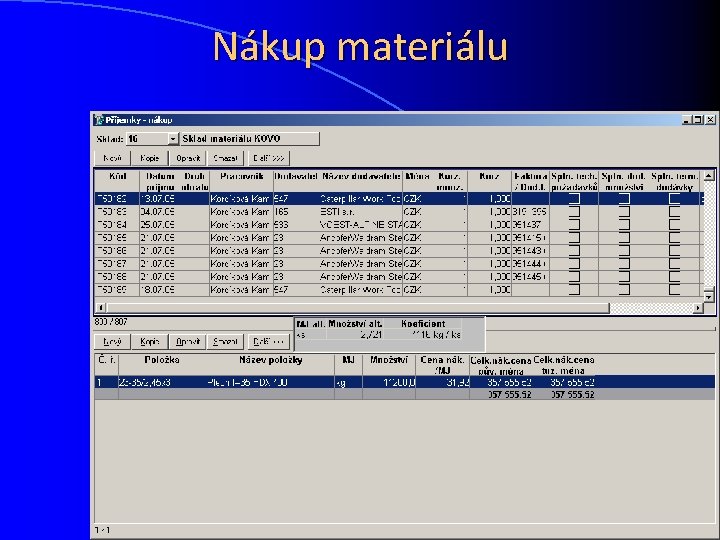The height and width of the screenshot is (540, 720).
Task: Click the Cena nák. /MJ column header
Action: coord(443,365)
